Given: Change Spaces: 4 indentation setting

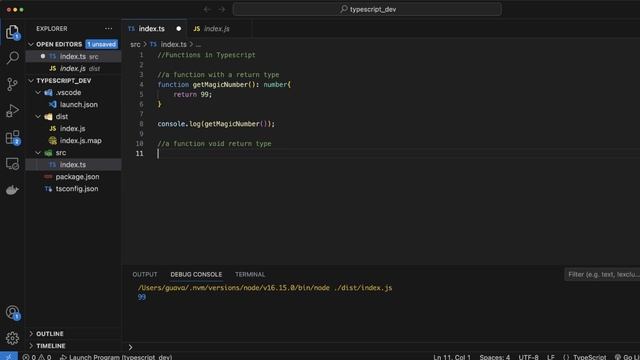Looking at the screenshot, I should (495, 357).
